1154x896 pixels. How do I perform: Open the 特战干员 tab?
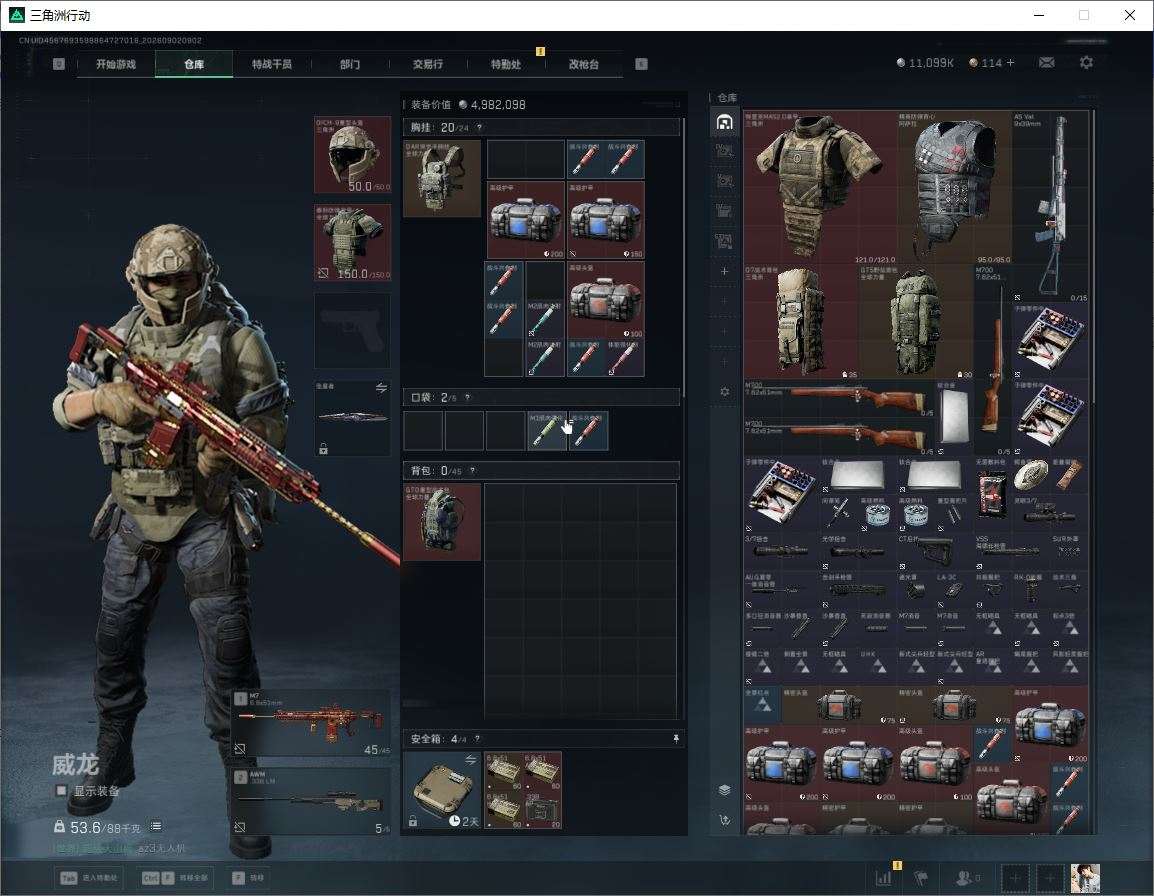pos(272,64)
